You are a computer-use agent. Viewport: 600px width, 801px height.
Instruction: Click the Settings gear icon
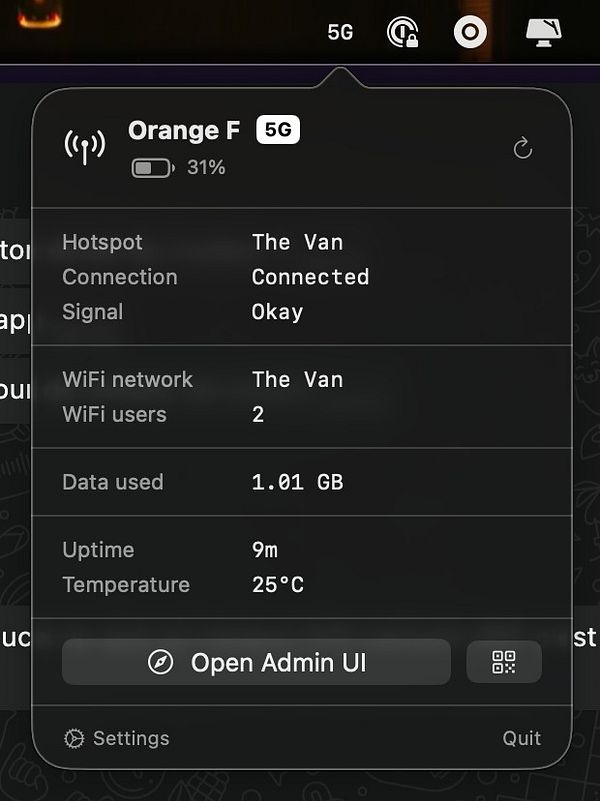pyautogui.click(x=74, y=739)
